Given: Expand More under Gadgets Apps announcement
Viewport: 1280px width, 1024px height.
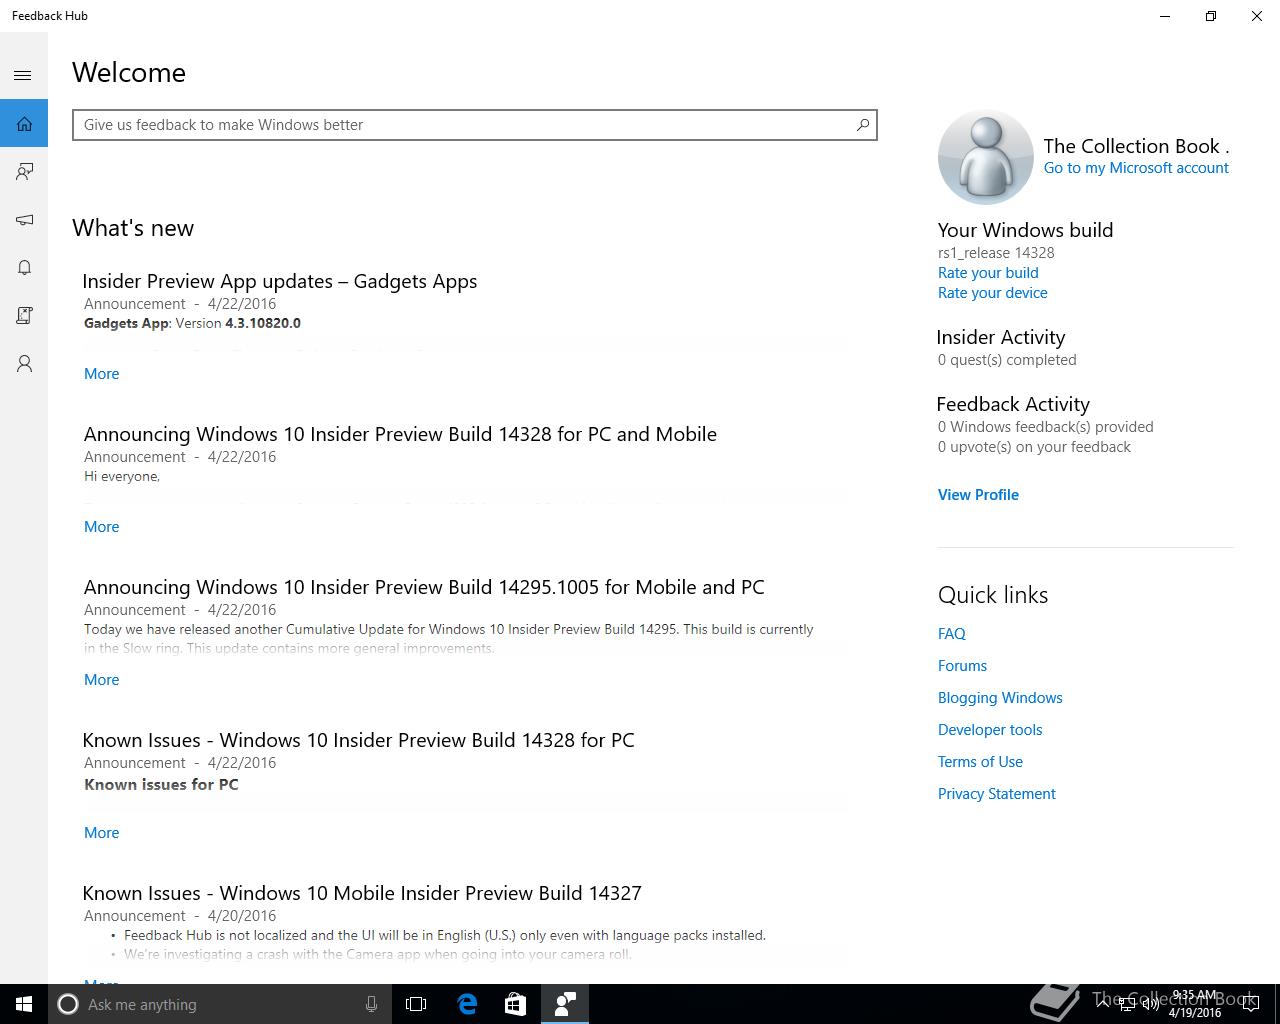Looking at the screenshot, I should pyautogui.click(x=101, y=374).
